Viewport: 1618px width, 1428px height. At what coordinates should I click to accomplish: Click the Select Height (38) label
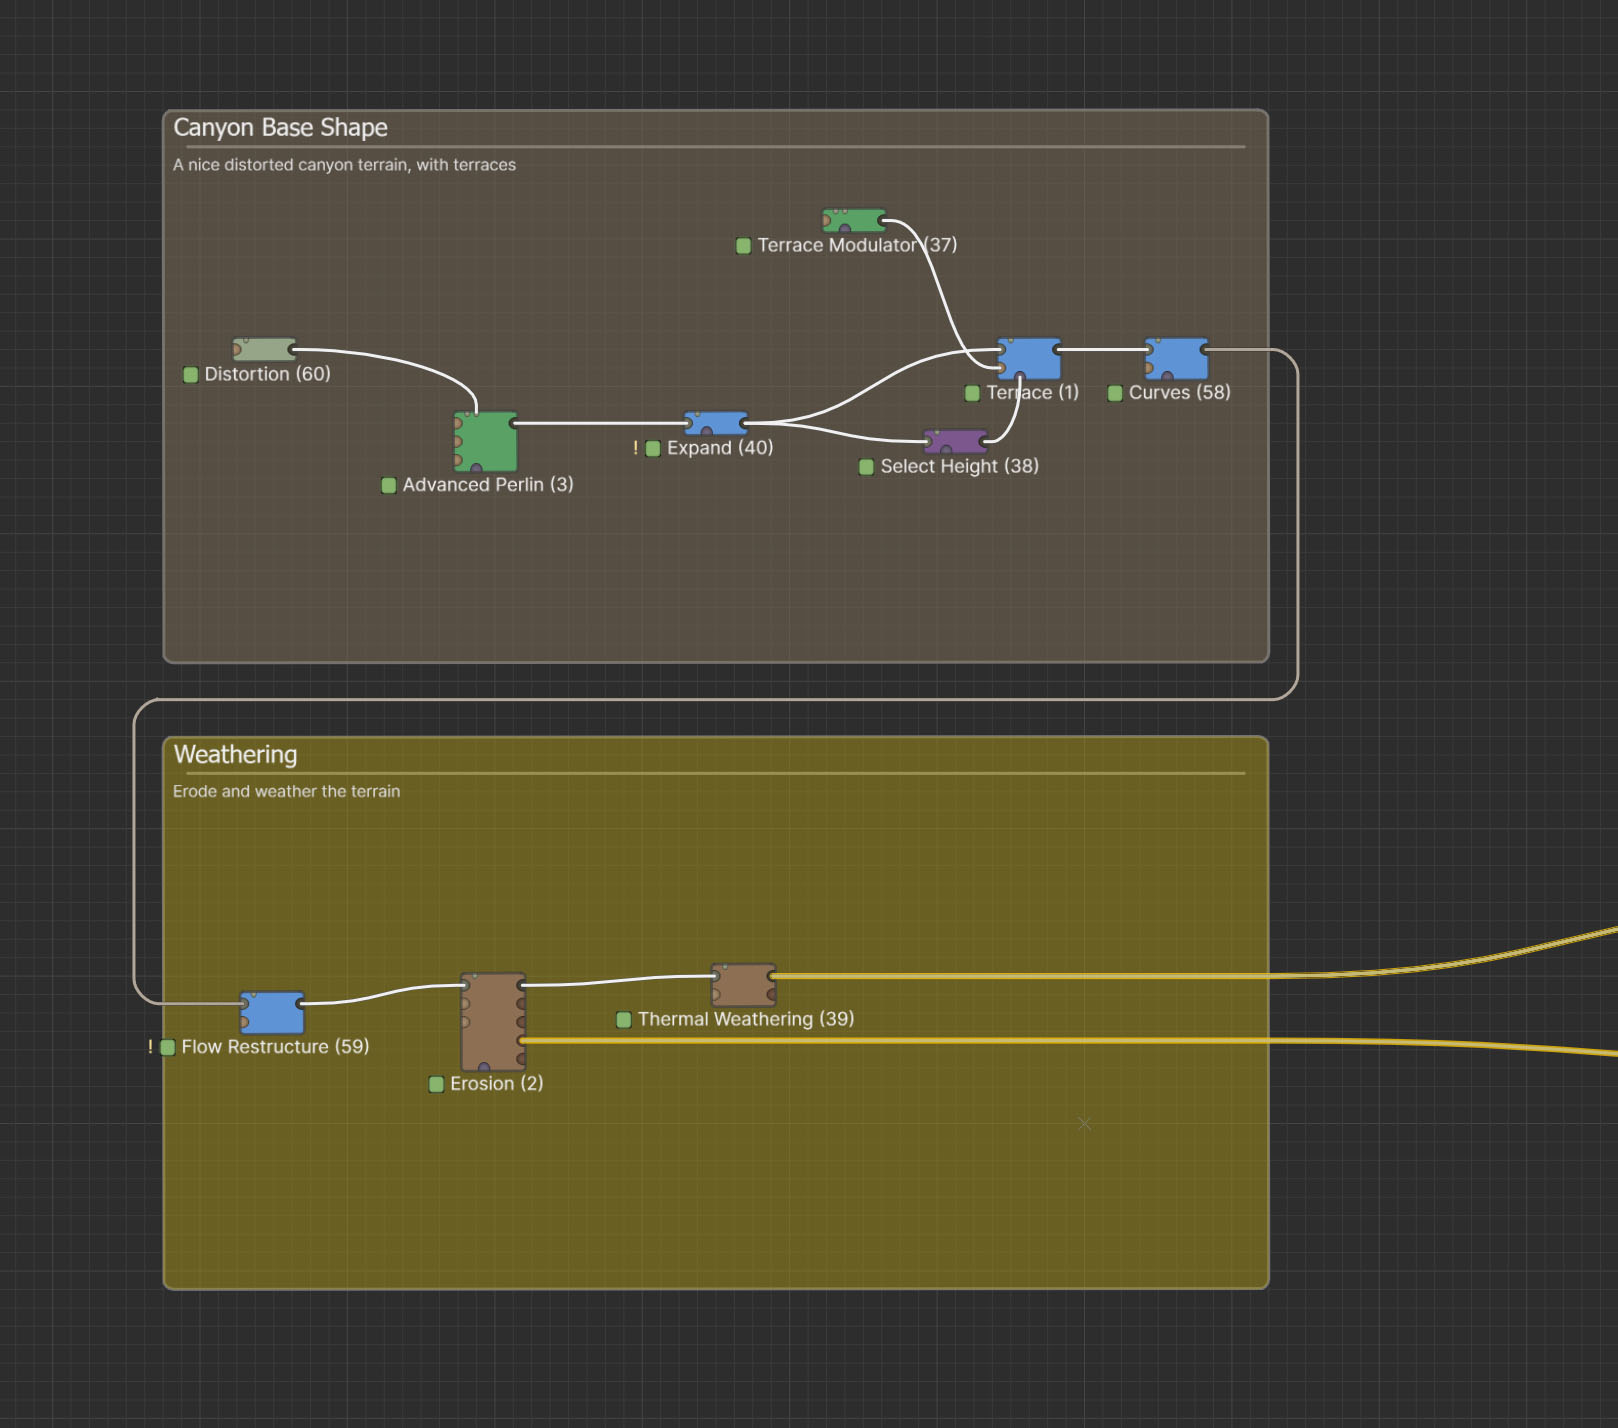click(x=960, y=466)
